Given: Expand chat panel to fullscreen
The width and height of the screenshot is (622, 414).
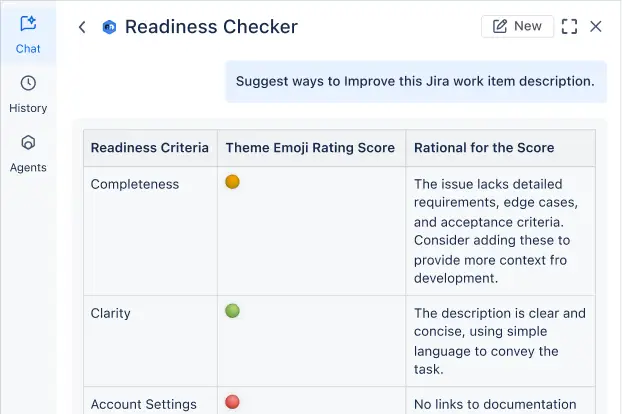Looking at the screenshot, I should [x=569, y=27].
